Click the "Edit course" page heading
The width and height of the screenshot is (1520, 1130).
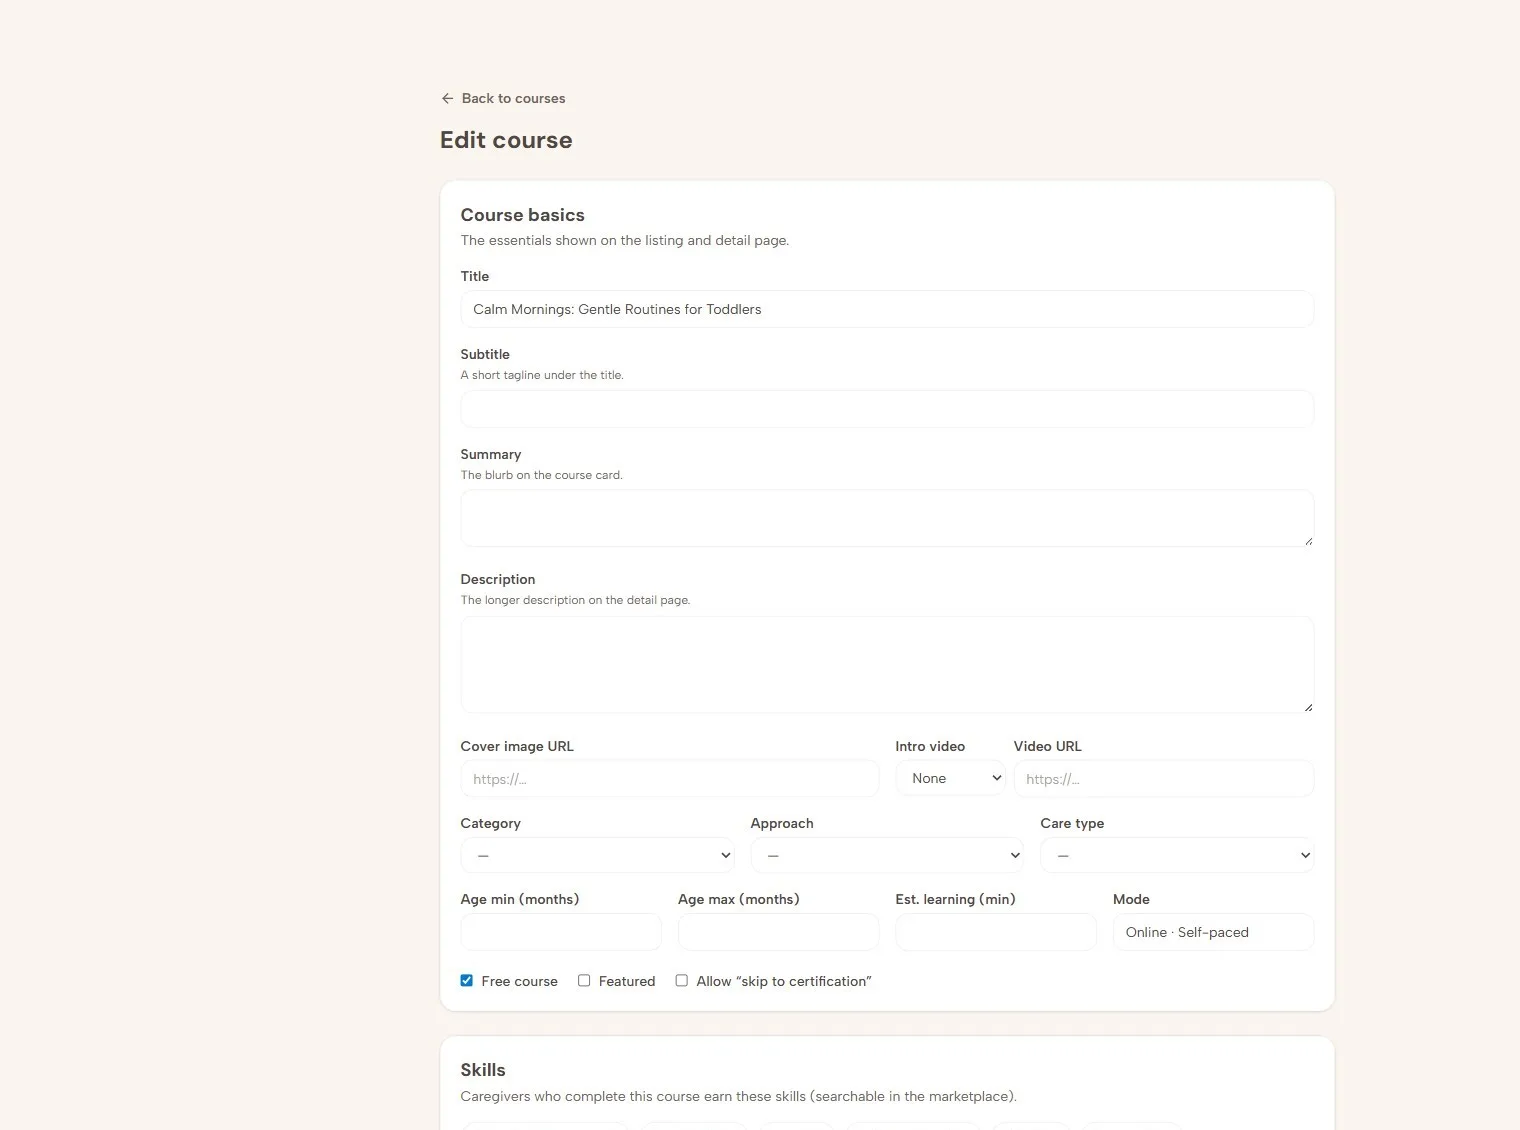(506, 140)
